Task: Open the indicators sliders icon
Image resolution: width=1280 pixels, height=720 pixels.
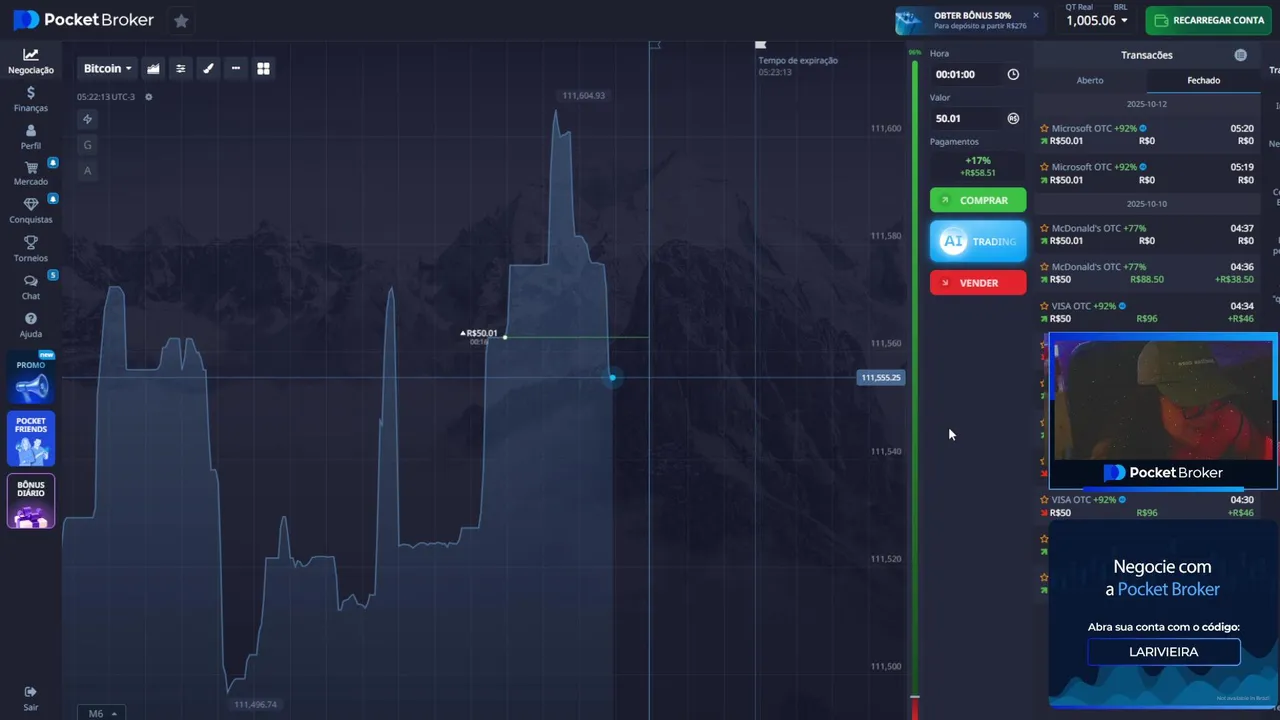Action: [181, 68]
